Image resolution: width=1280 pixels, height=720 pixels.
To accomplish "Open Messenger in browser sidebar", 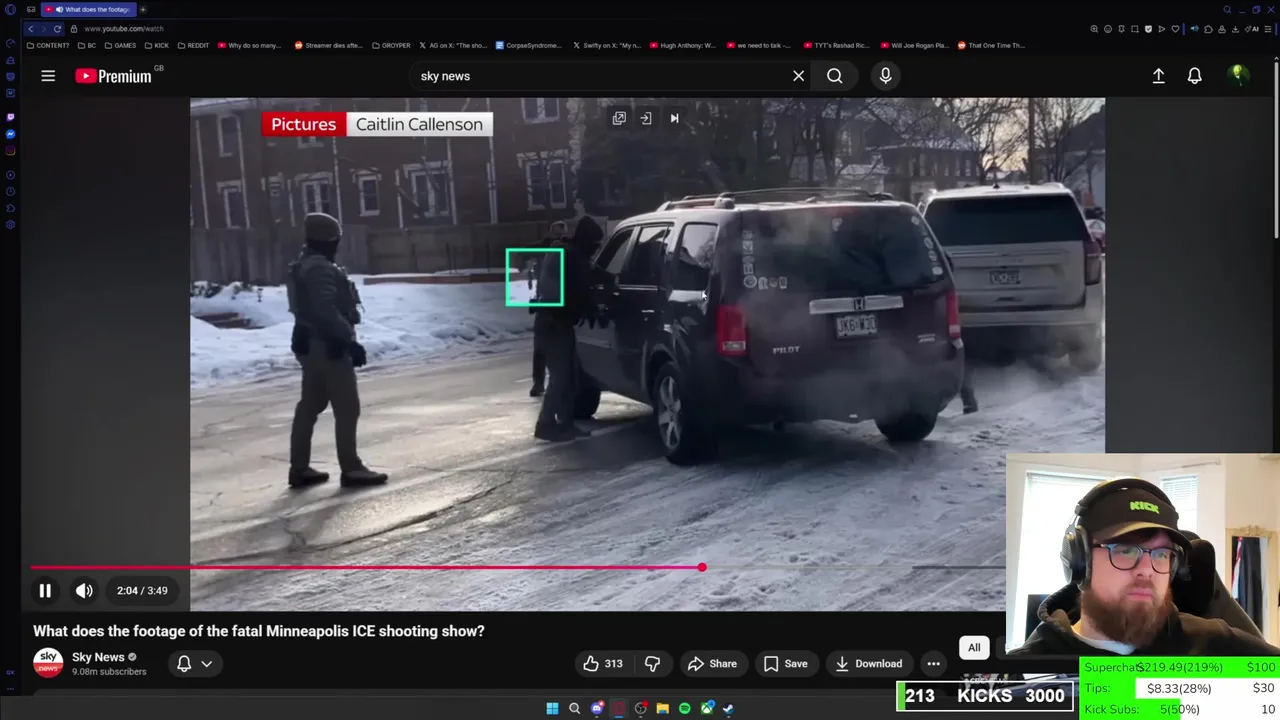I will pyautogui.click(x=10, y=134).
